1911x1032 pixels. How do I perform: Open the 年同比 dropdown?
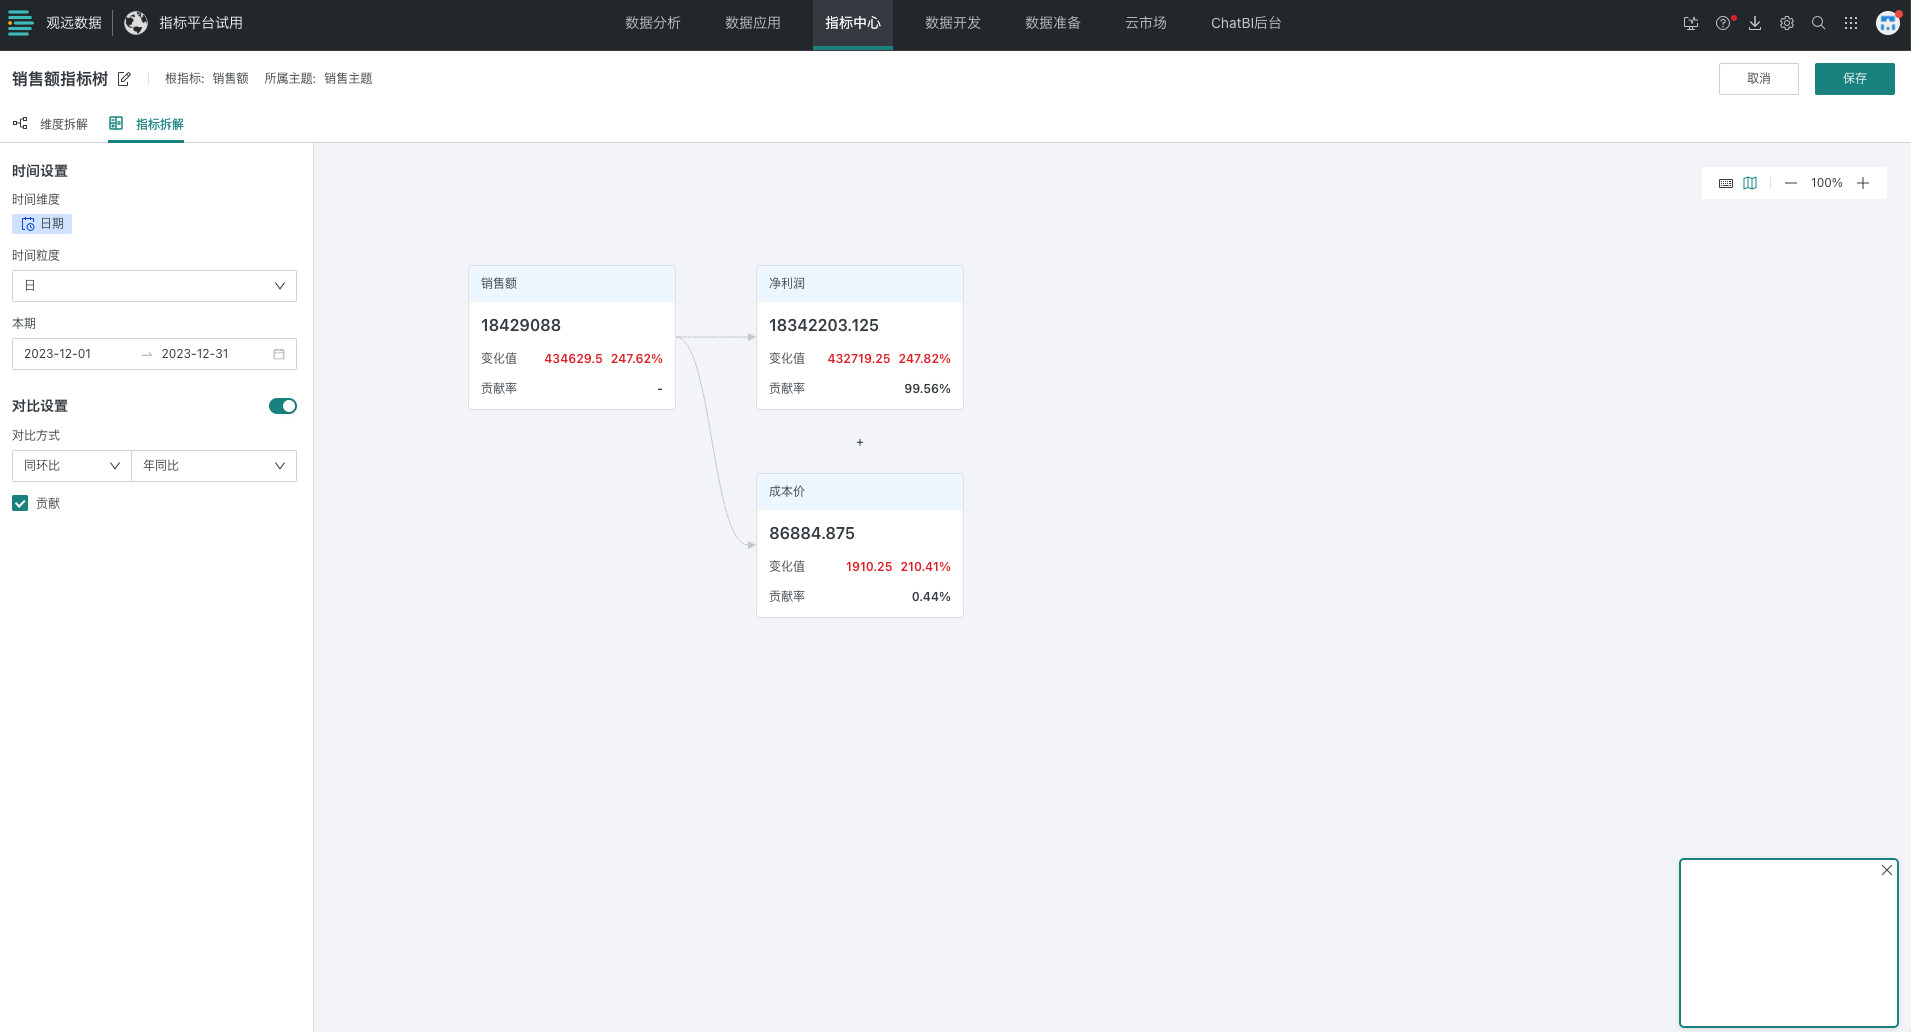pyautogui.click(x=213, y=466)
